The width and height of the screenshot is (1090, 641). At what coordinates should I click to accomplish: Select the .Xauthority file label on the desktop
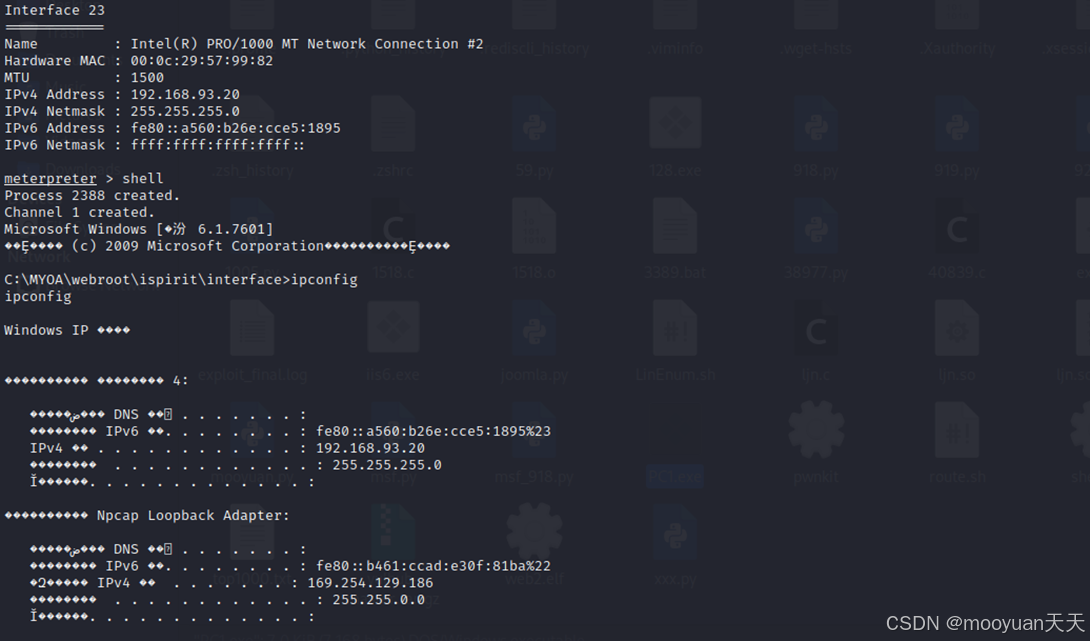pyautogui.click(x=958, y=49)
